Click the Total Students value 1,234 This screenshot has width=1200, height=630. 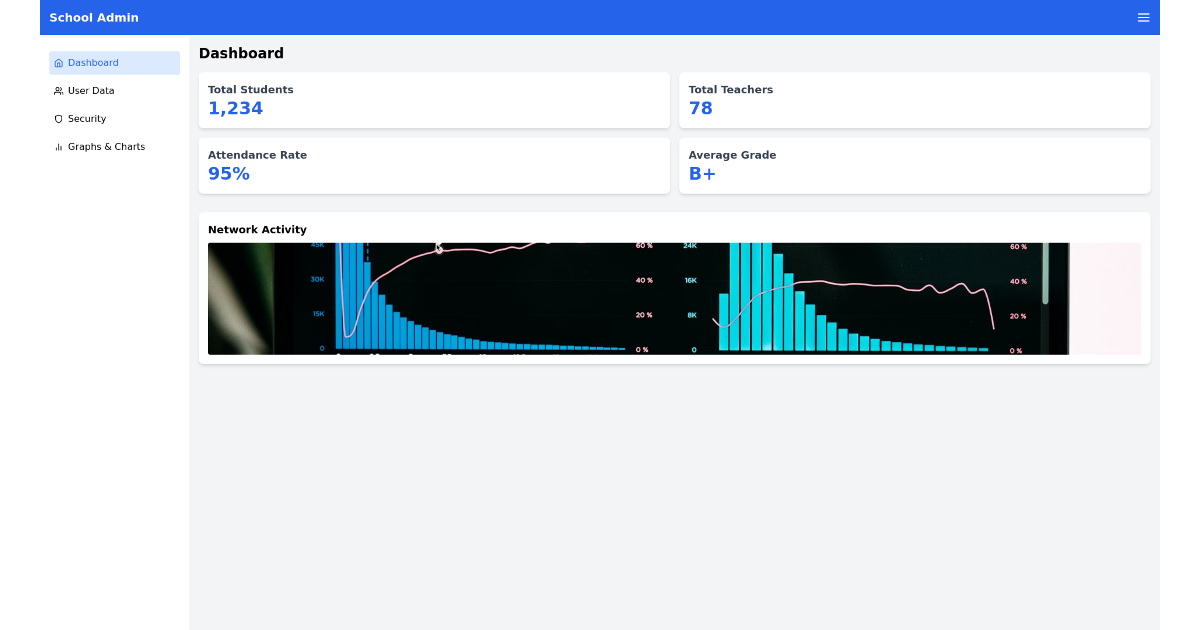tap(235, 108)
